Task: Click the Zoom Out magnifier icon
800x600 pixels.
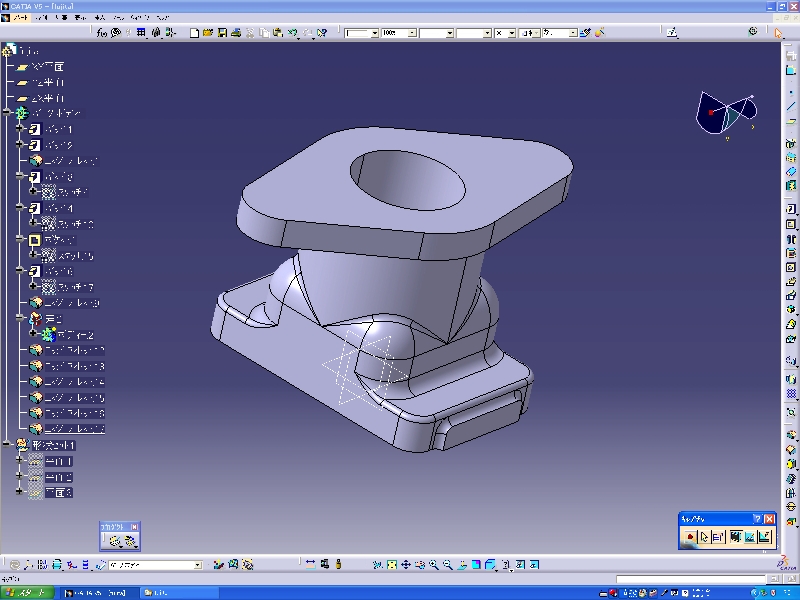Action: pos(447,564)
